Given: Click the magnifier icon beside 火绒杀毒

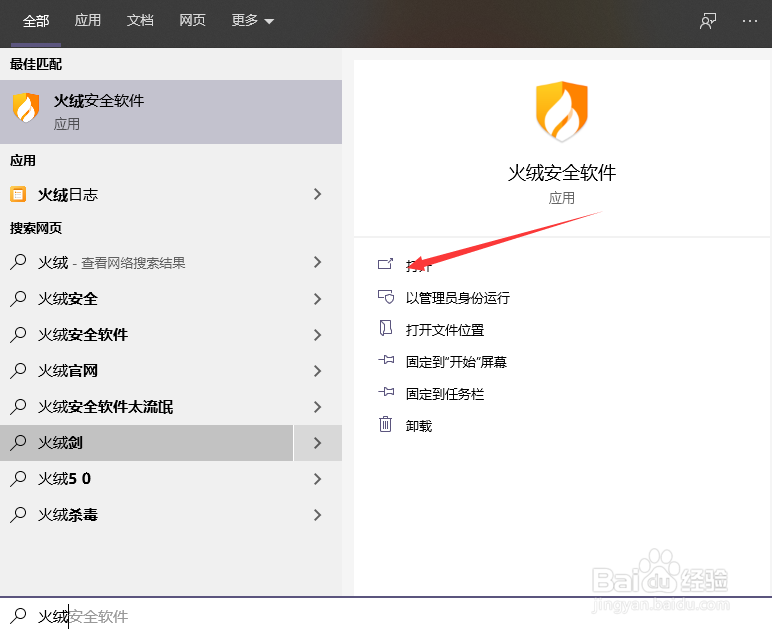Looking at the screenshot, I should click(x=18, y=515).
